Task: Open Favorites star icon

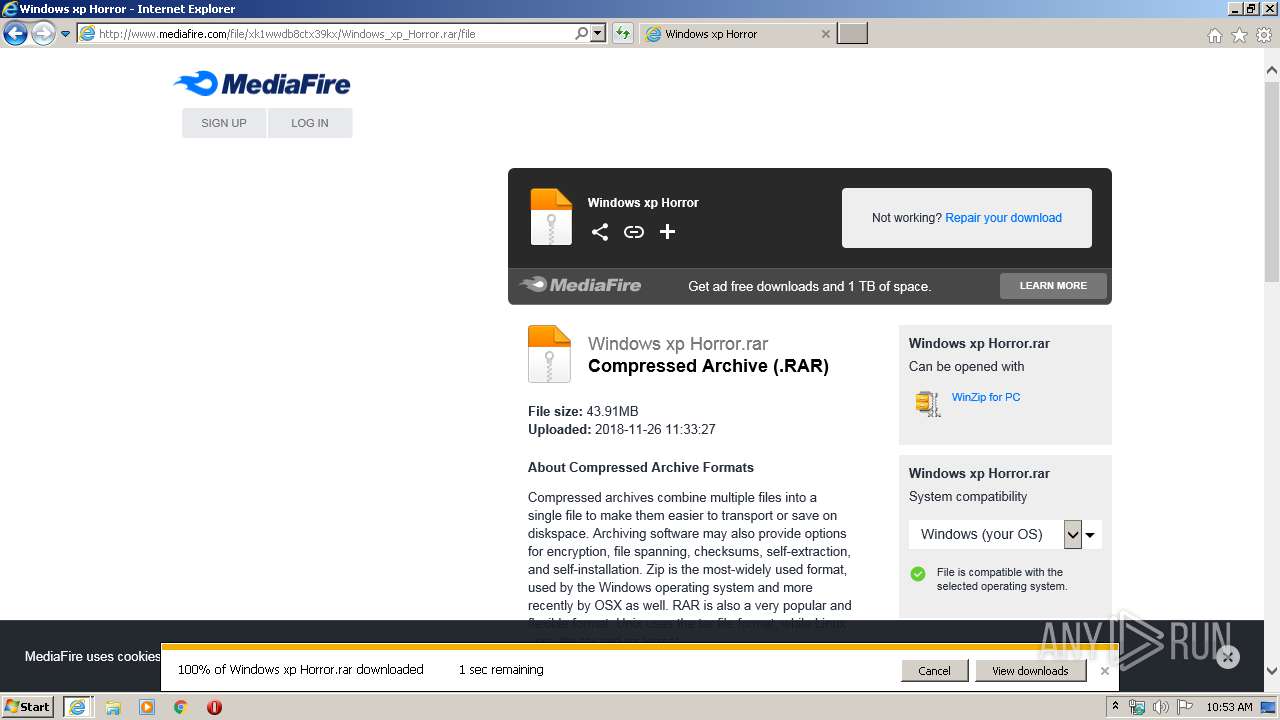Action: click(1239, 35)
